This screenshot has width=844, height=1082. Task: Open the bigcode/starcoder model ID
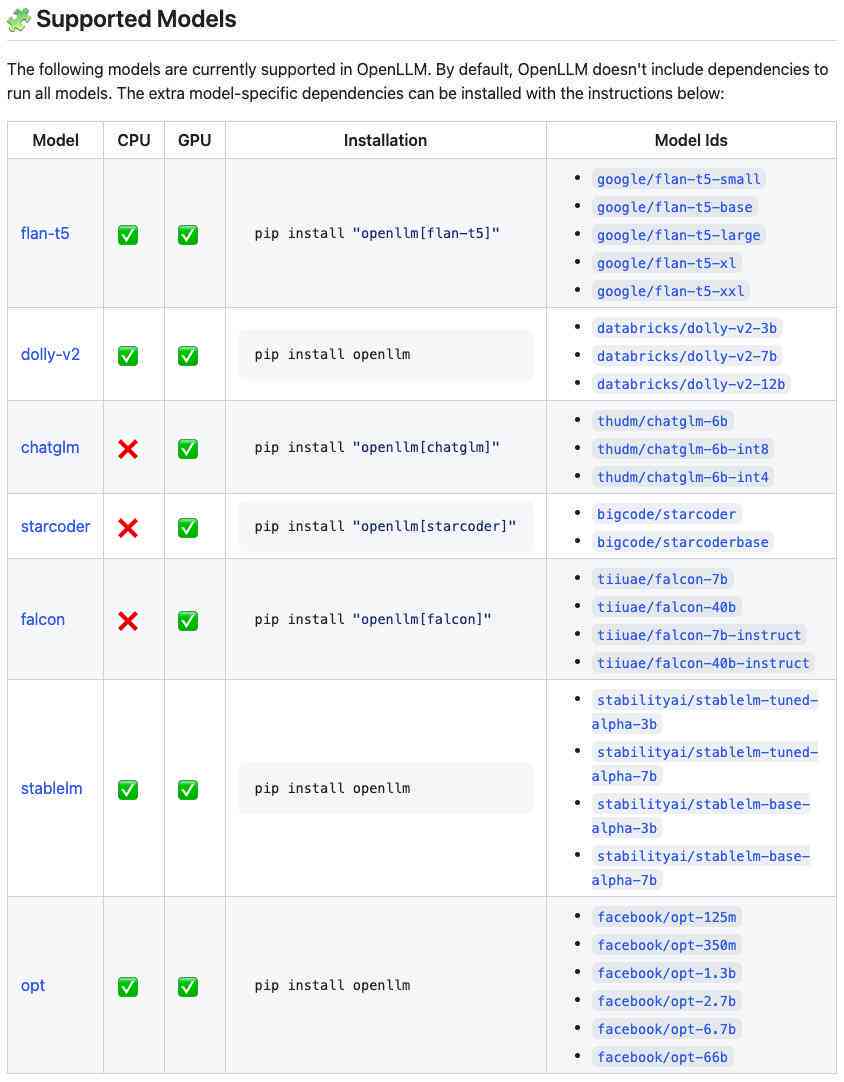click(666, 514)
